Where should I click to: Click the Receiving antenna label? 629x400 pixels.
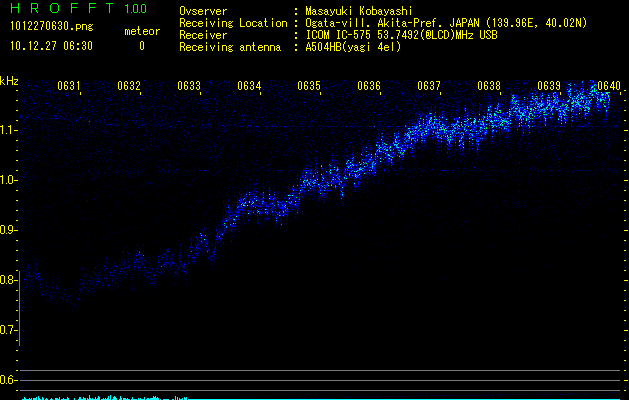coord(230,47)
